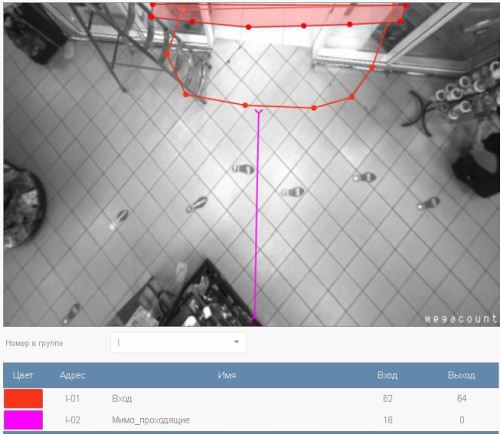Image resolution: width=500 pixels, height=434 pixels.
Task: Open the Номер в группе dropdown
Action: [x=178, y=342]
